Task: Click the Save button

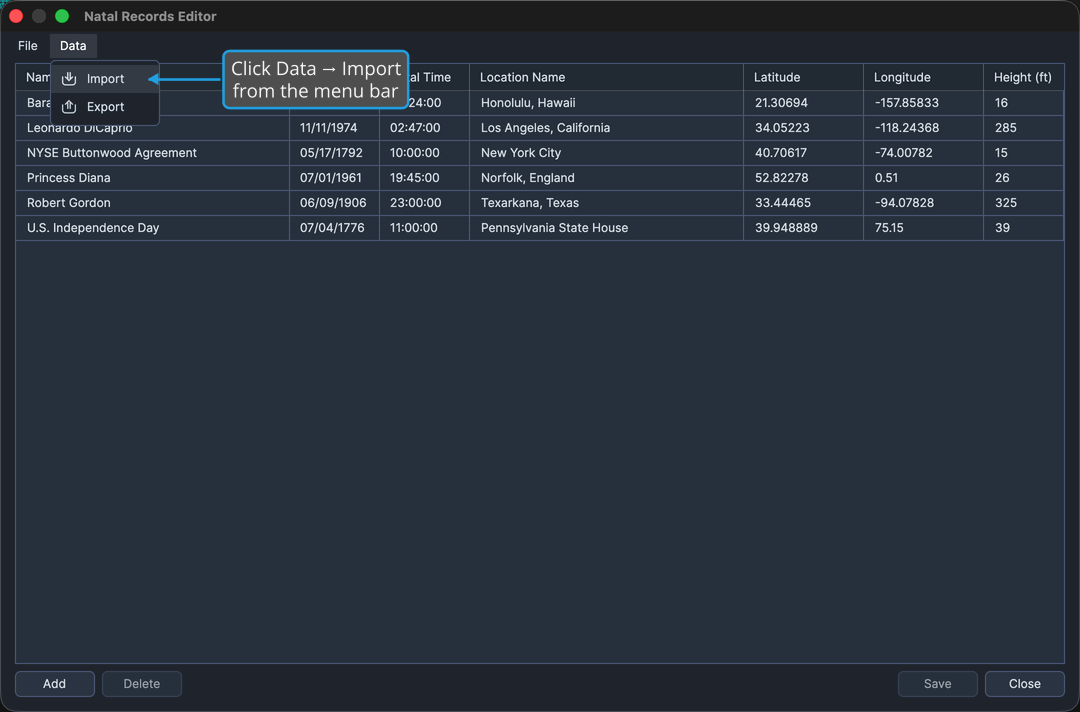Action: pos(937,684)
